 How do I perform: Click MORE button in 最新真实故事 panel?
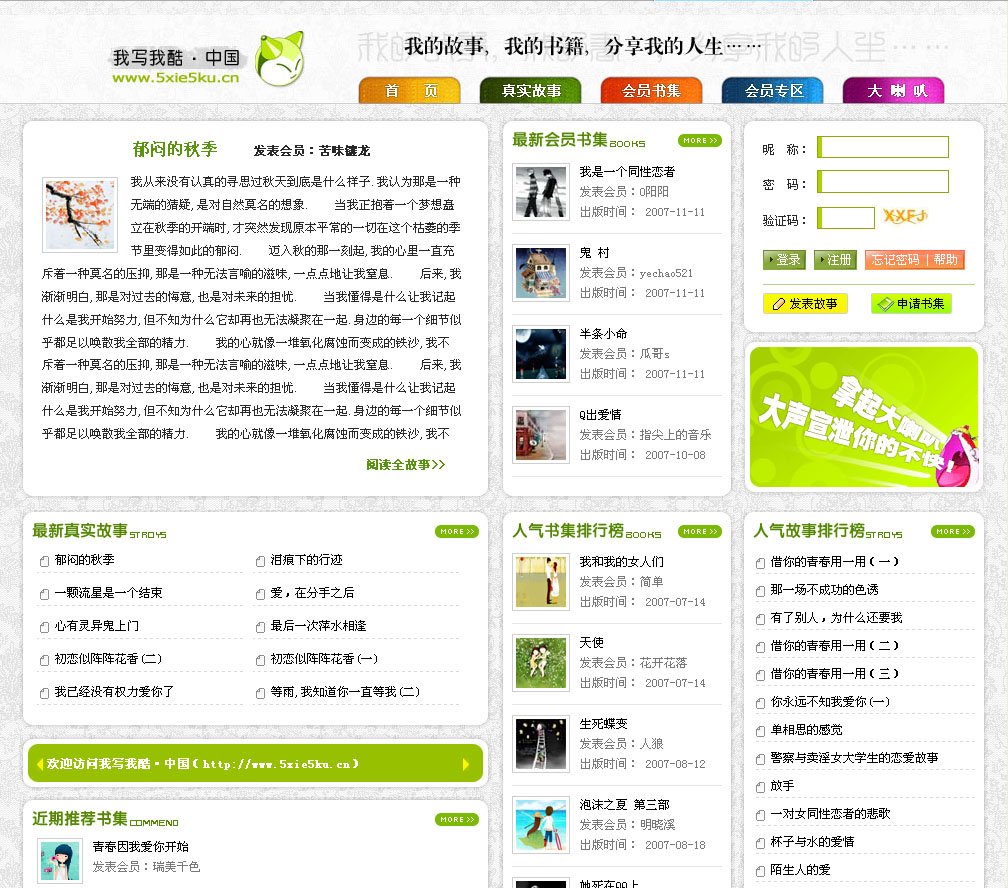(457, 531)
